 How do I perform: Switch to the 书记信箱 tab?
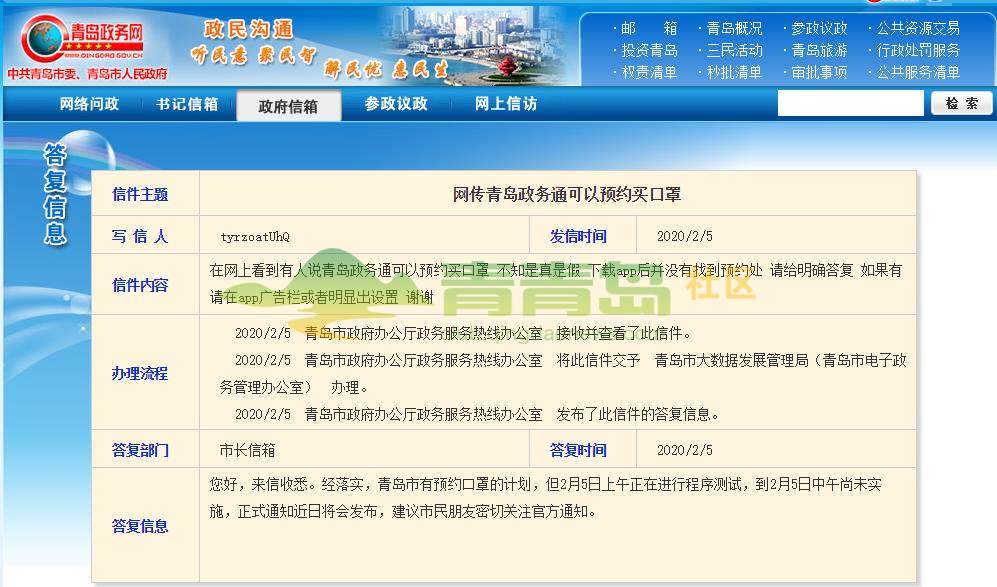pos(187,104)
